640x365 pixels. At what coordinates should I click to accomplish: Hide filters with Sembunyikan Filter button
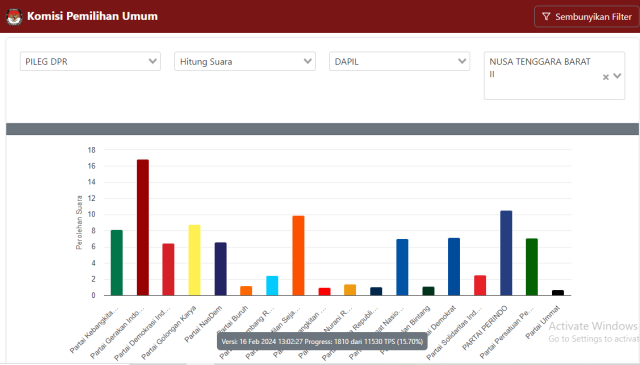587,17
